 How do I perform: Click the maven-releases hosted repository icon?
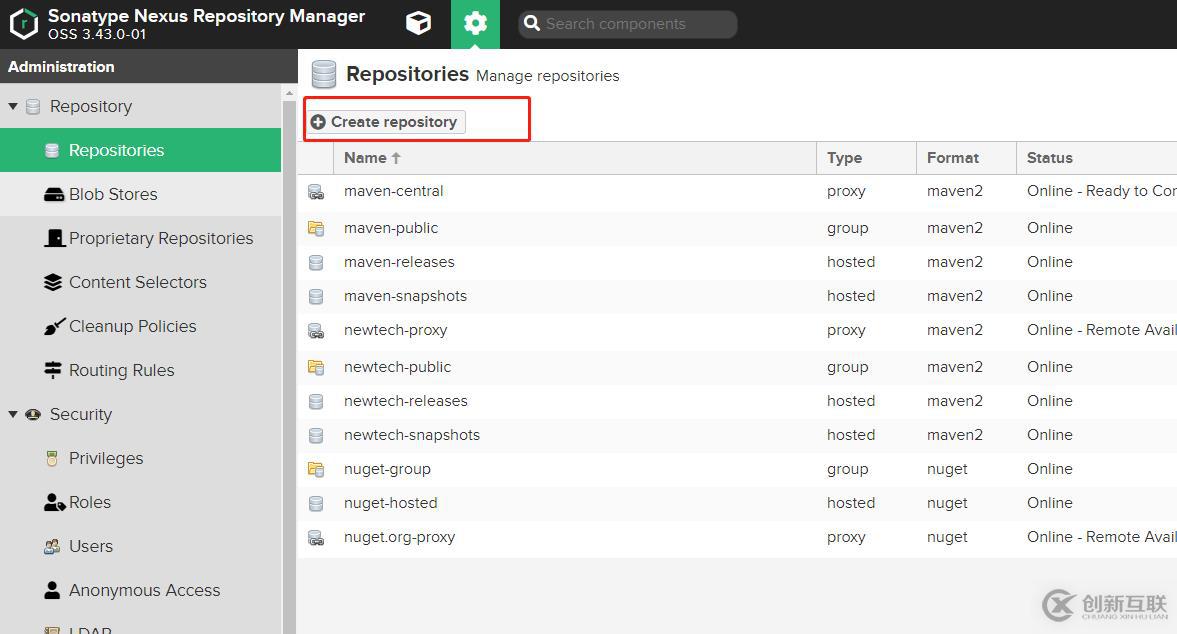pos(316,263)
